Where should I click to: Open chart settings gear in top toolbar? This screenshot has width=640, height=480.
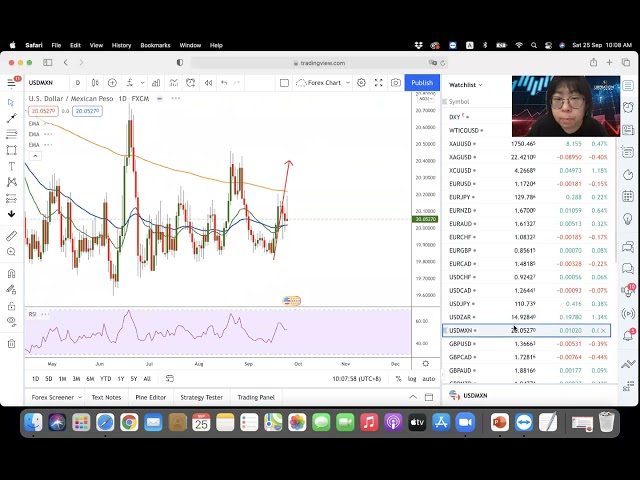[361, 83]
